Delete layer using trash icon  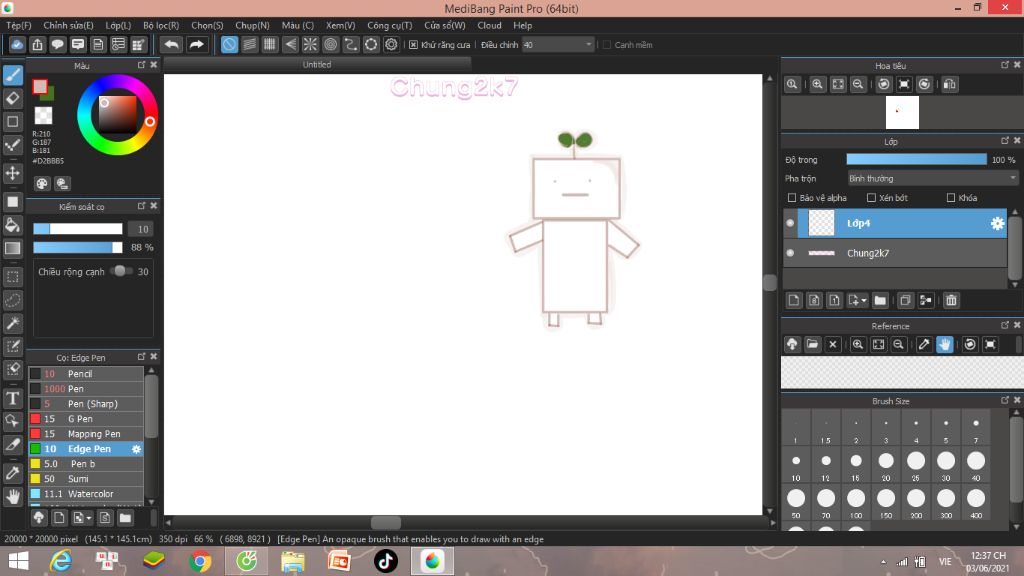[x=951, y=300]
